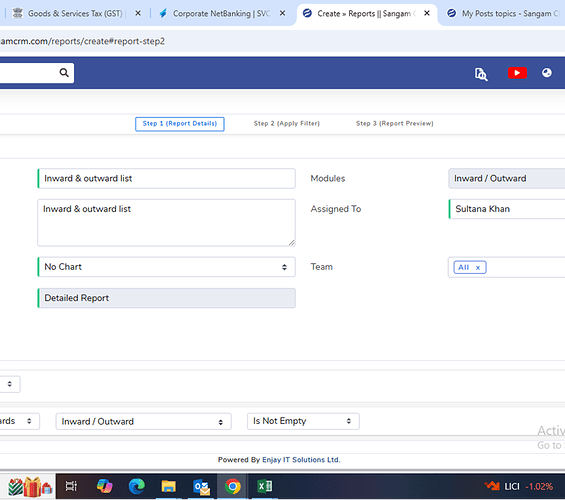Click the Task View taskbar icon
Screen dimensions: 565x500
pyautogui.click(x=71, y=486)
